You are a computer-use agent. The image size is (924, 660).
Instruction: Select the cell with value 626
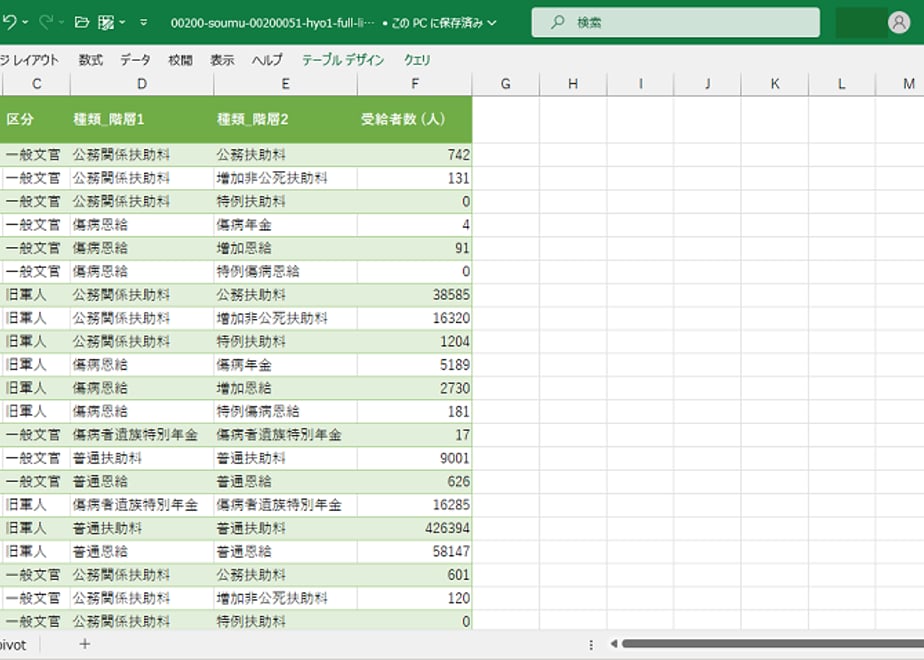(x=415, y=481)
